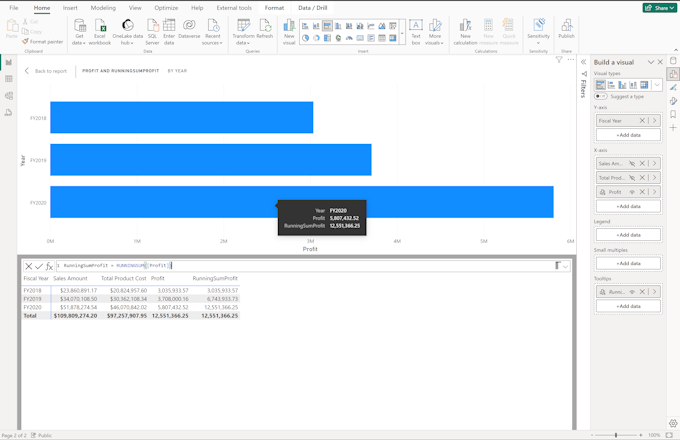Toggle Suggest a type switch

coord(601,96)
